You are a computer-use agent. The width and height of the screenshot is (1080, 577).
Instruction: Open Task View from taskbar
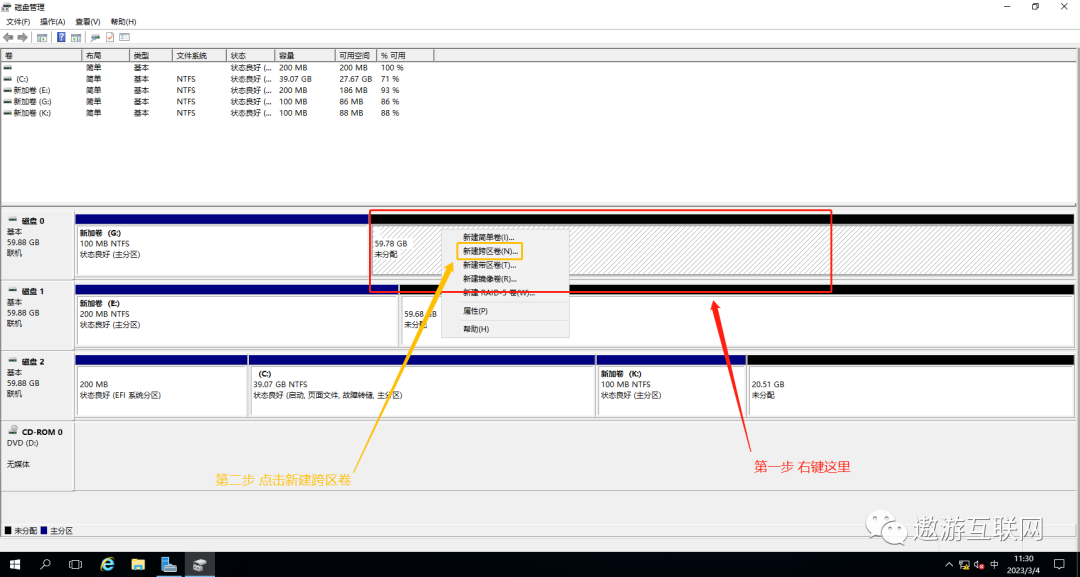pyautogui.click(x=76, y=565)
